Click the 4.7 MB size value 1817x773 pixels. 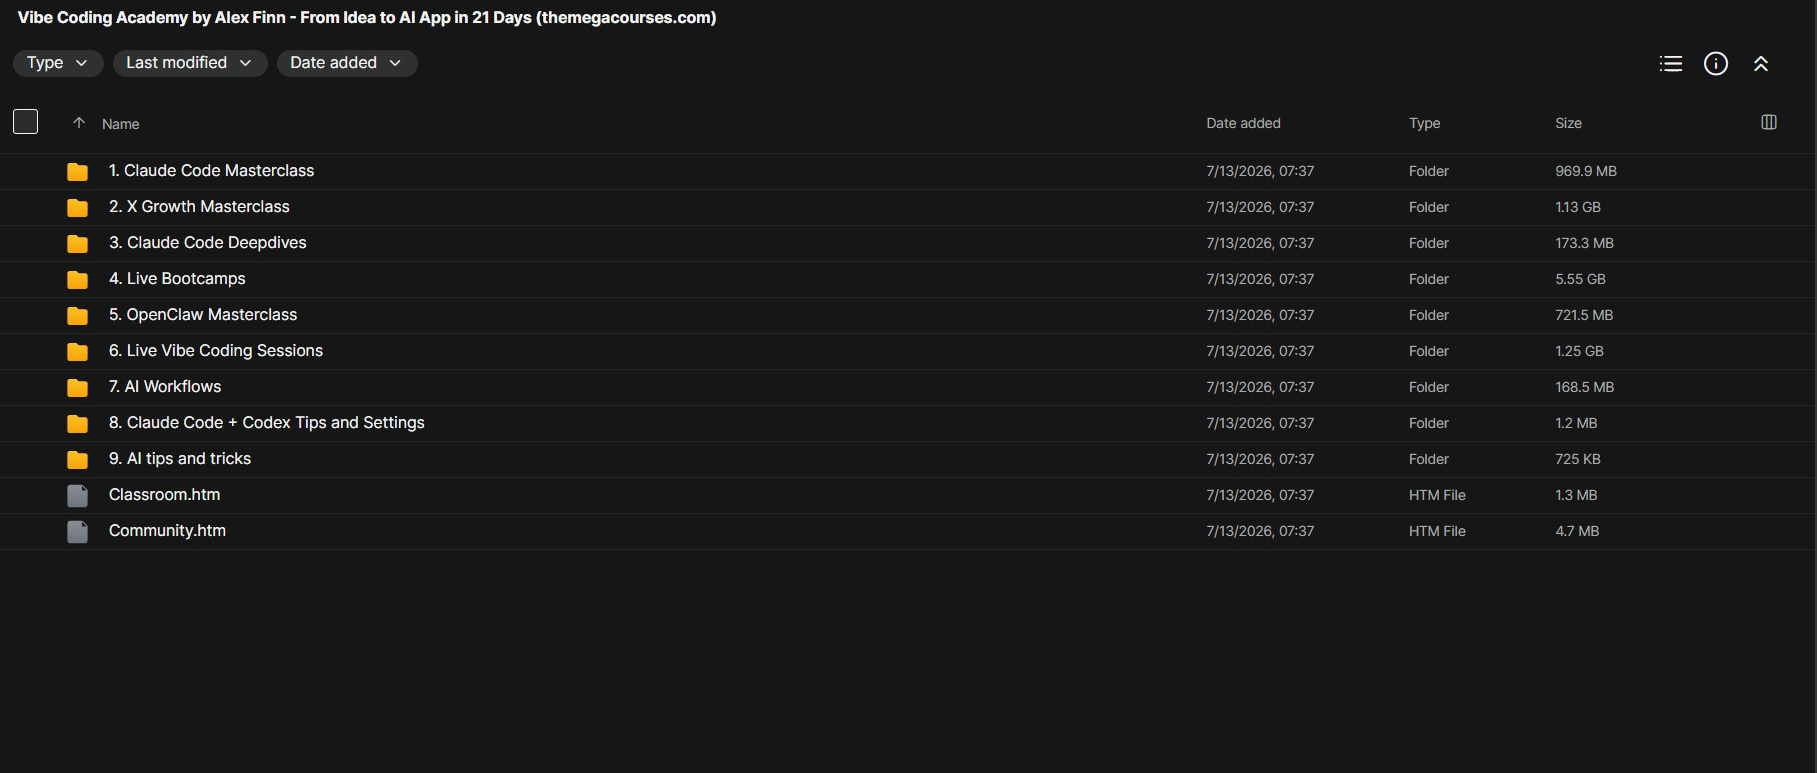(x=1577, y=531)
